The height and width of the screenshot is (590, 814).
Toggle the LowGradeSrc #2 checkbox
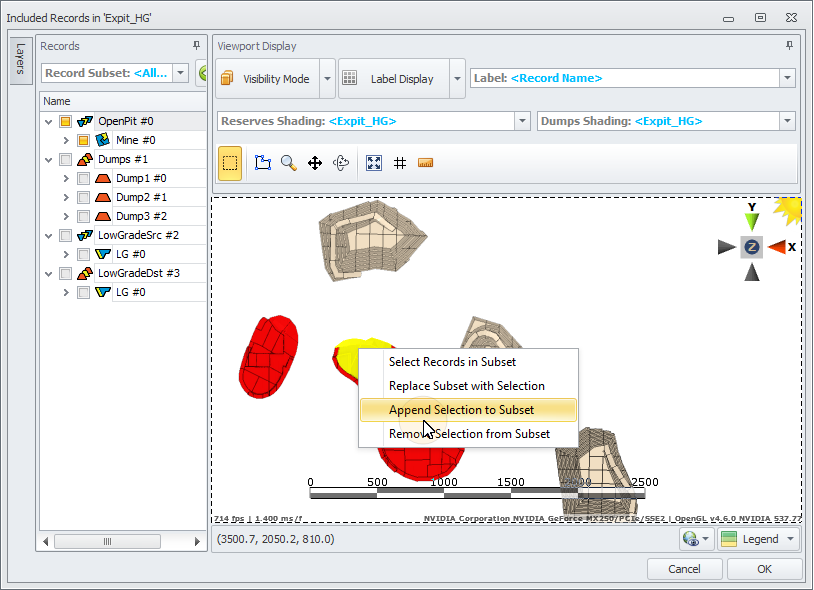[x=66, y=235]
